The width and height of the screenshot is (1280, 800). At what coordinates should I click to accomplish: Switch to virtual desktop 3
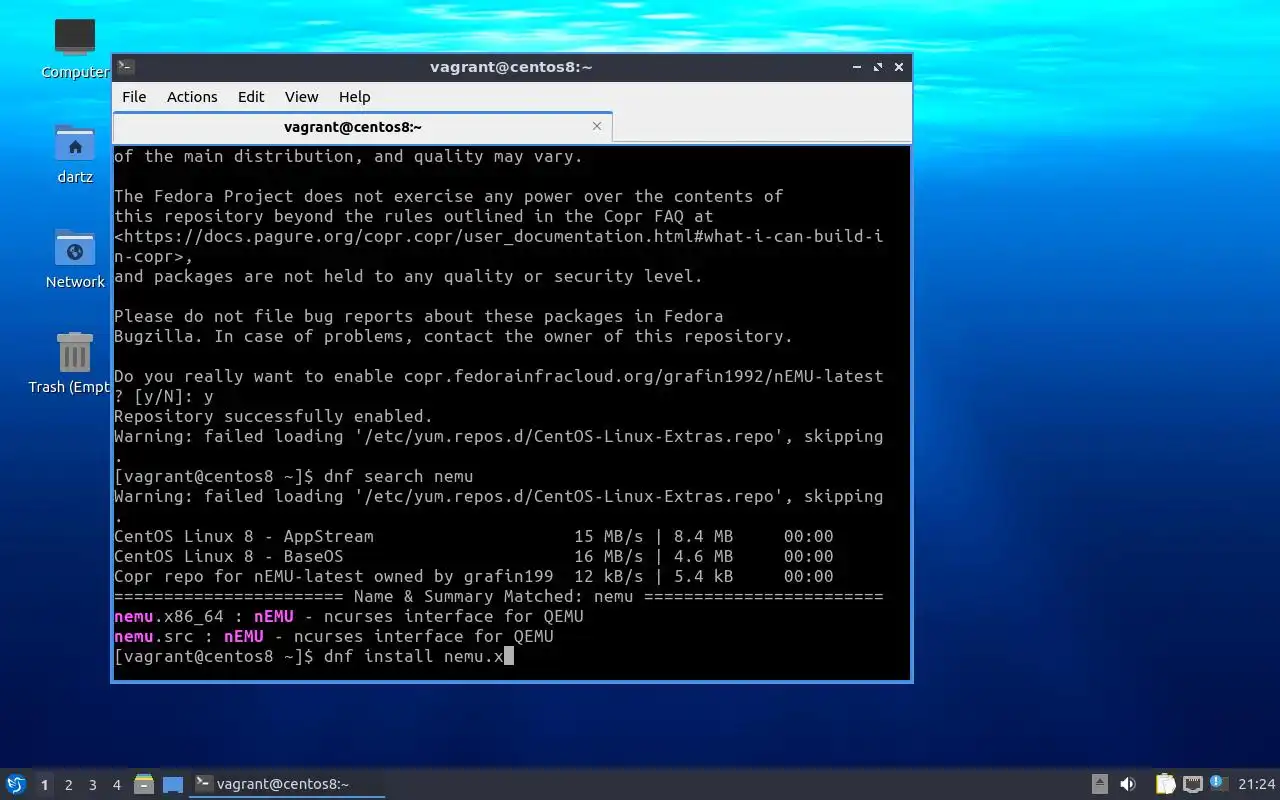click(x=92, y=785)
